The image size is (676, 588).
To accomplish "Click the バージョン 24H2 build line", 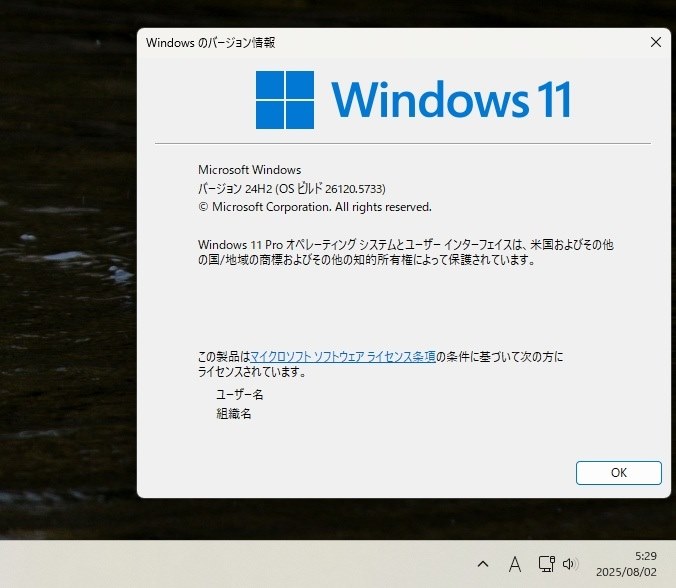I will 292,188.
